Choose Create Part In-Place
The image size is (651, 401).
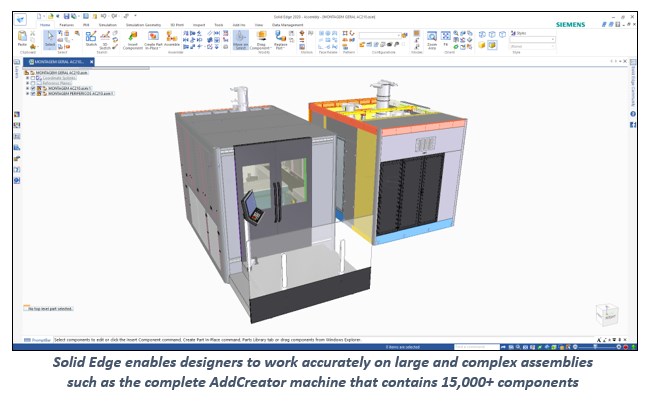pyautogui.click(x=153, y=40)
